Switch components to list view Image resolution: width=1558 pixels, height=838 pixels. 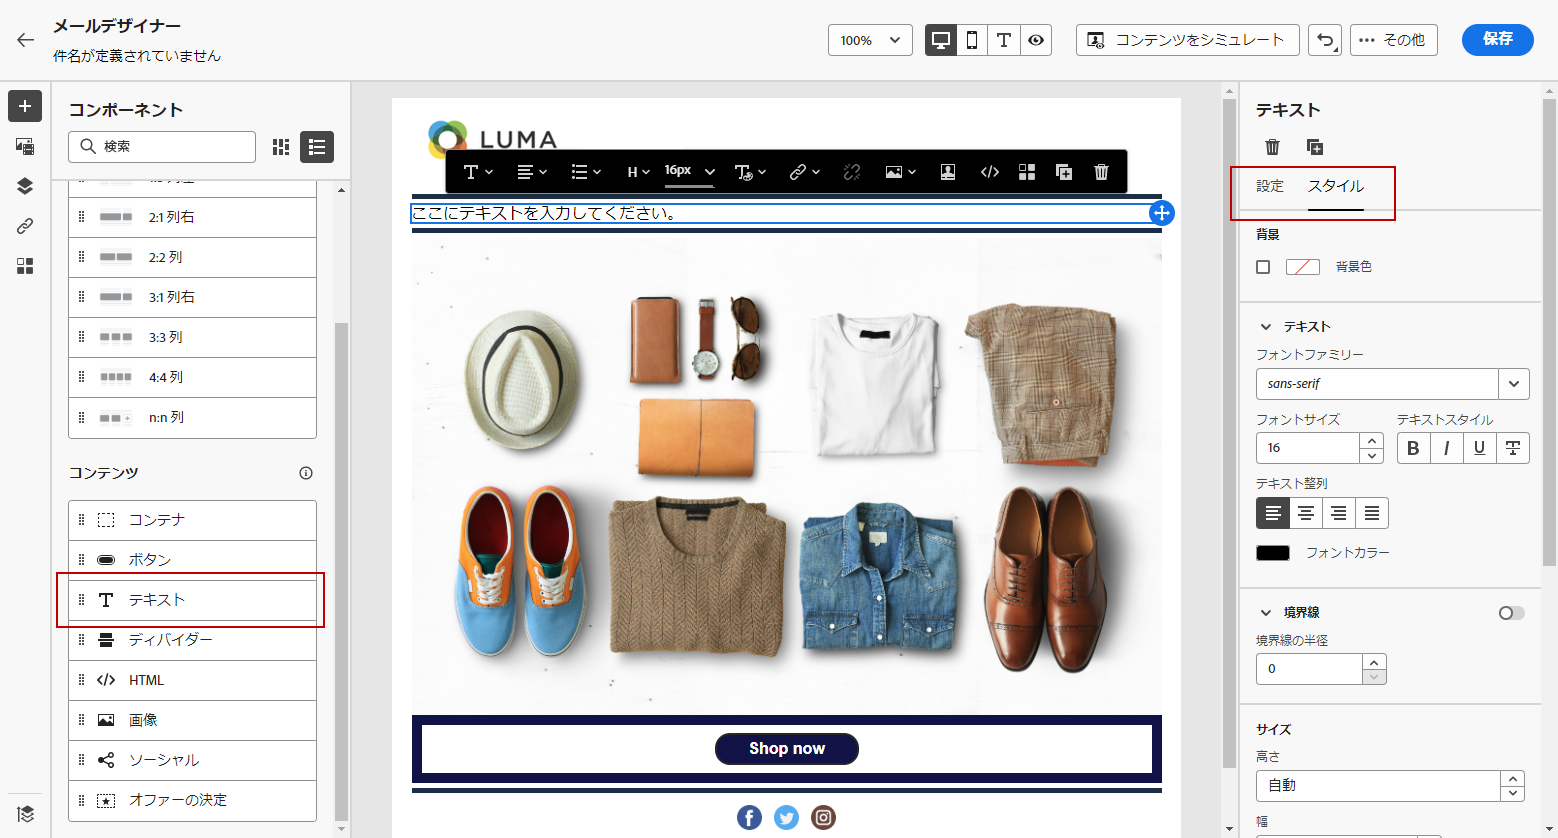pos(317,147)
